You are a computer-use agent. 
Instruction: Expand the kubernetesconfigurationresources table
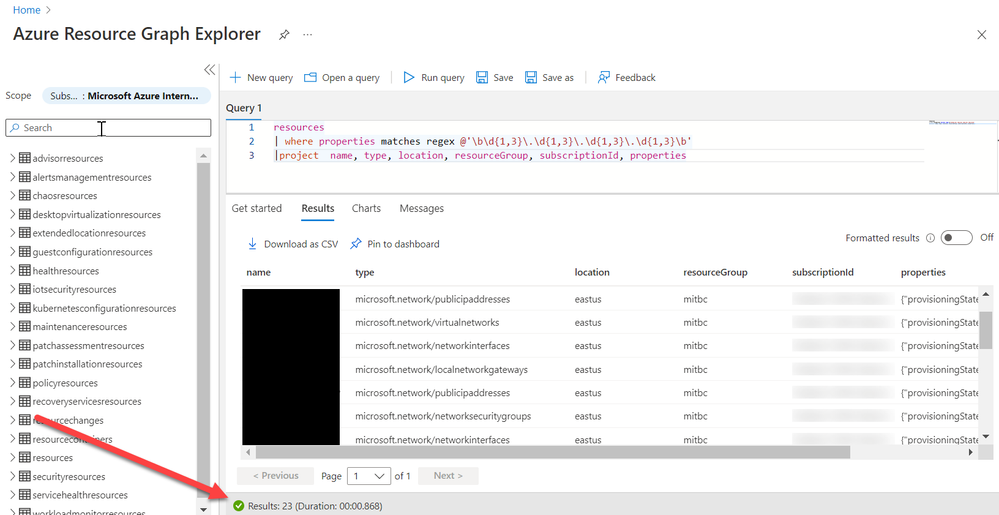click(x=12, y=308)
